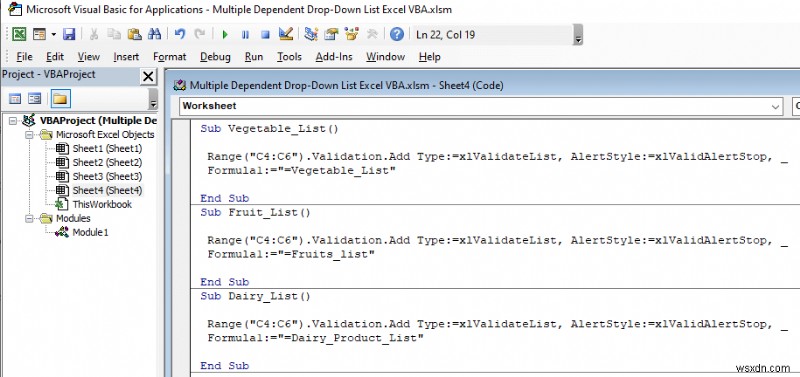Click the Insert UserForm toolbar icon
The height and width of the screenshot is (377, 800).
point(39,35)
